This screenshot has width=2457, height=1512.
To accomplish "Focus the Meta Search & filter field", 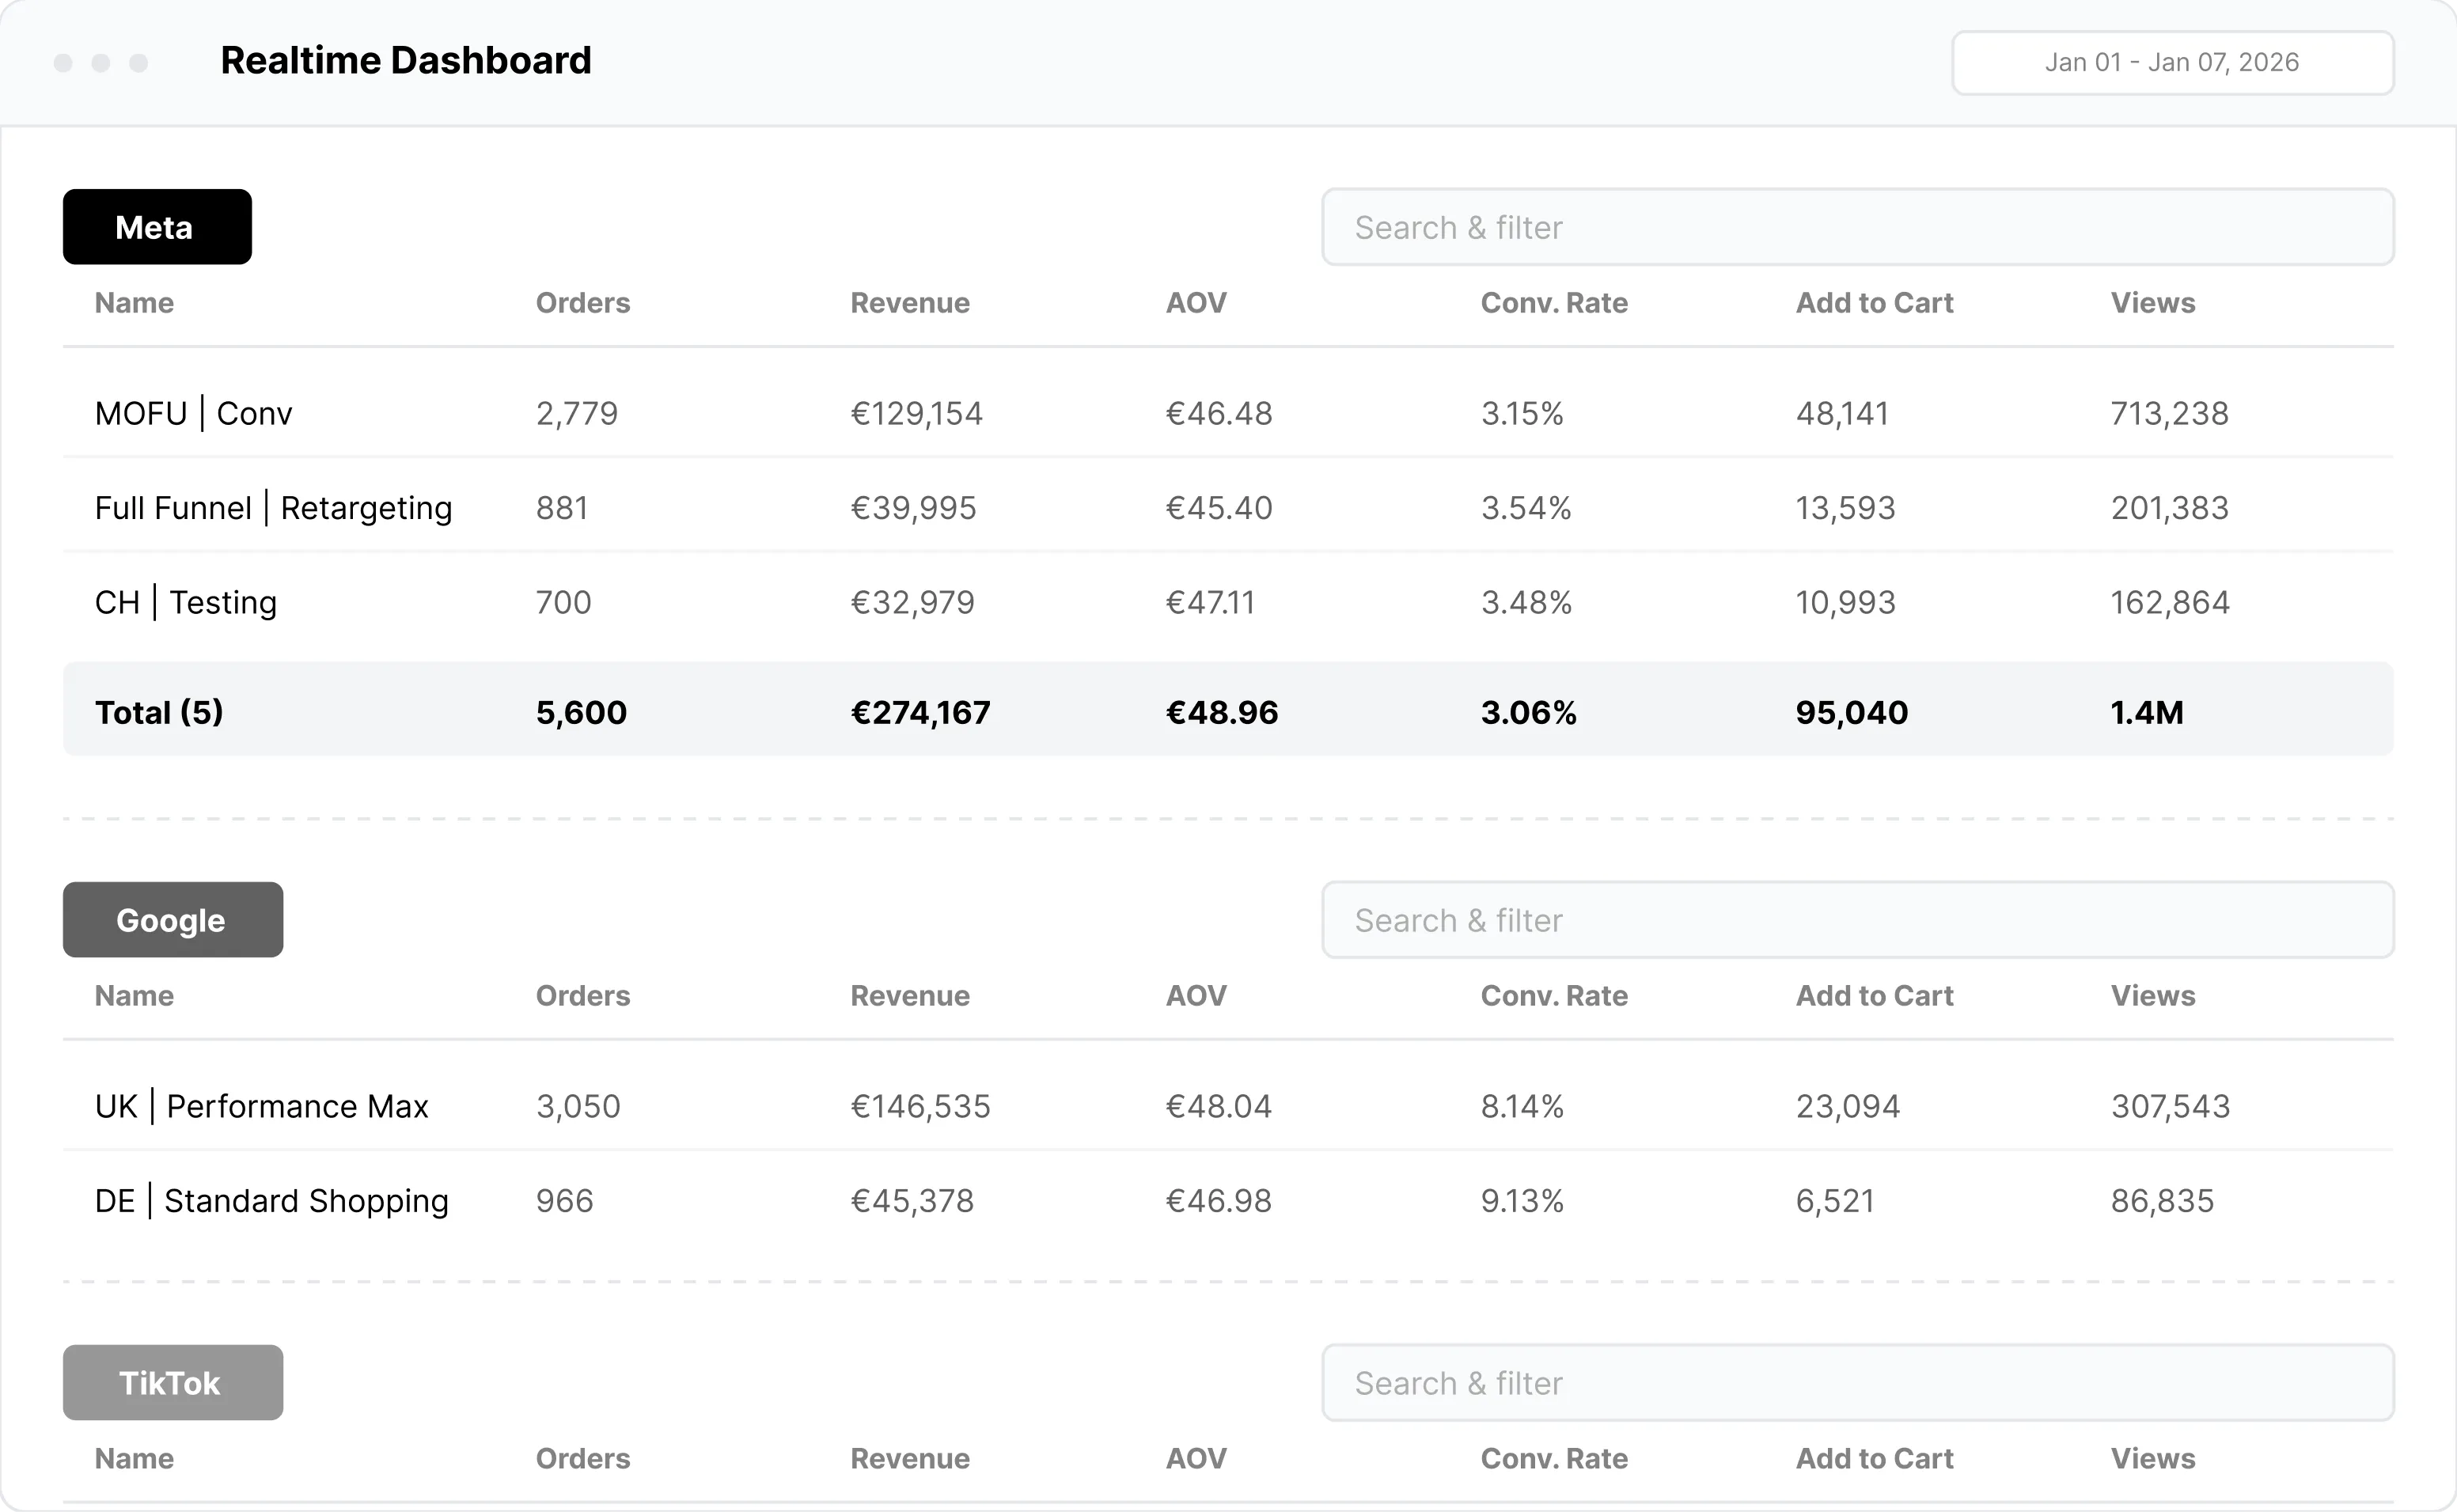I will [1857, 228].
